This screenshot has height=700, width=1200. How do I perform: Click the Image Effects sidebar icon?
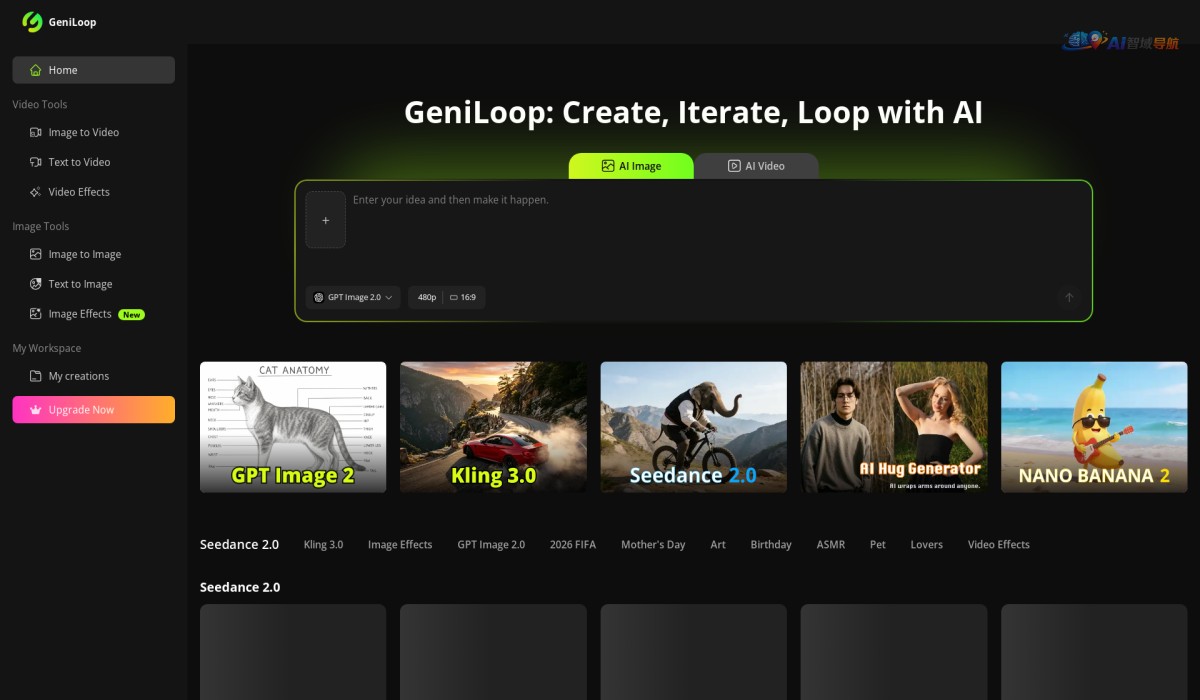point(36,314)
